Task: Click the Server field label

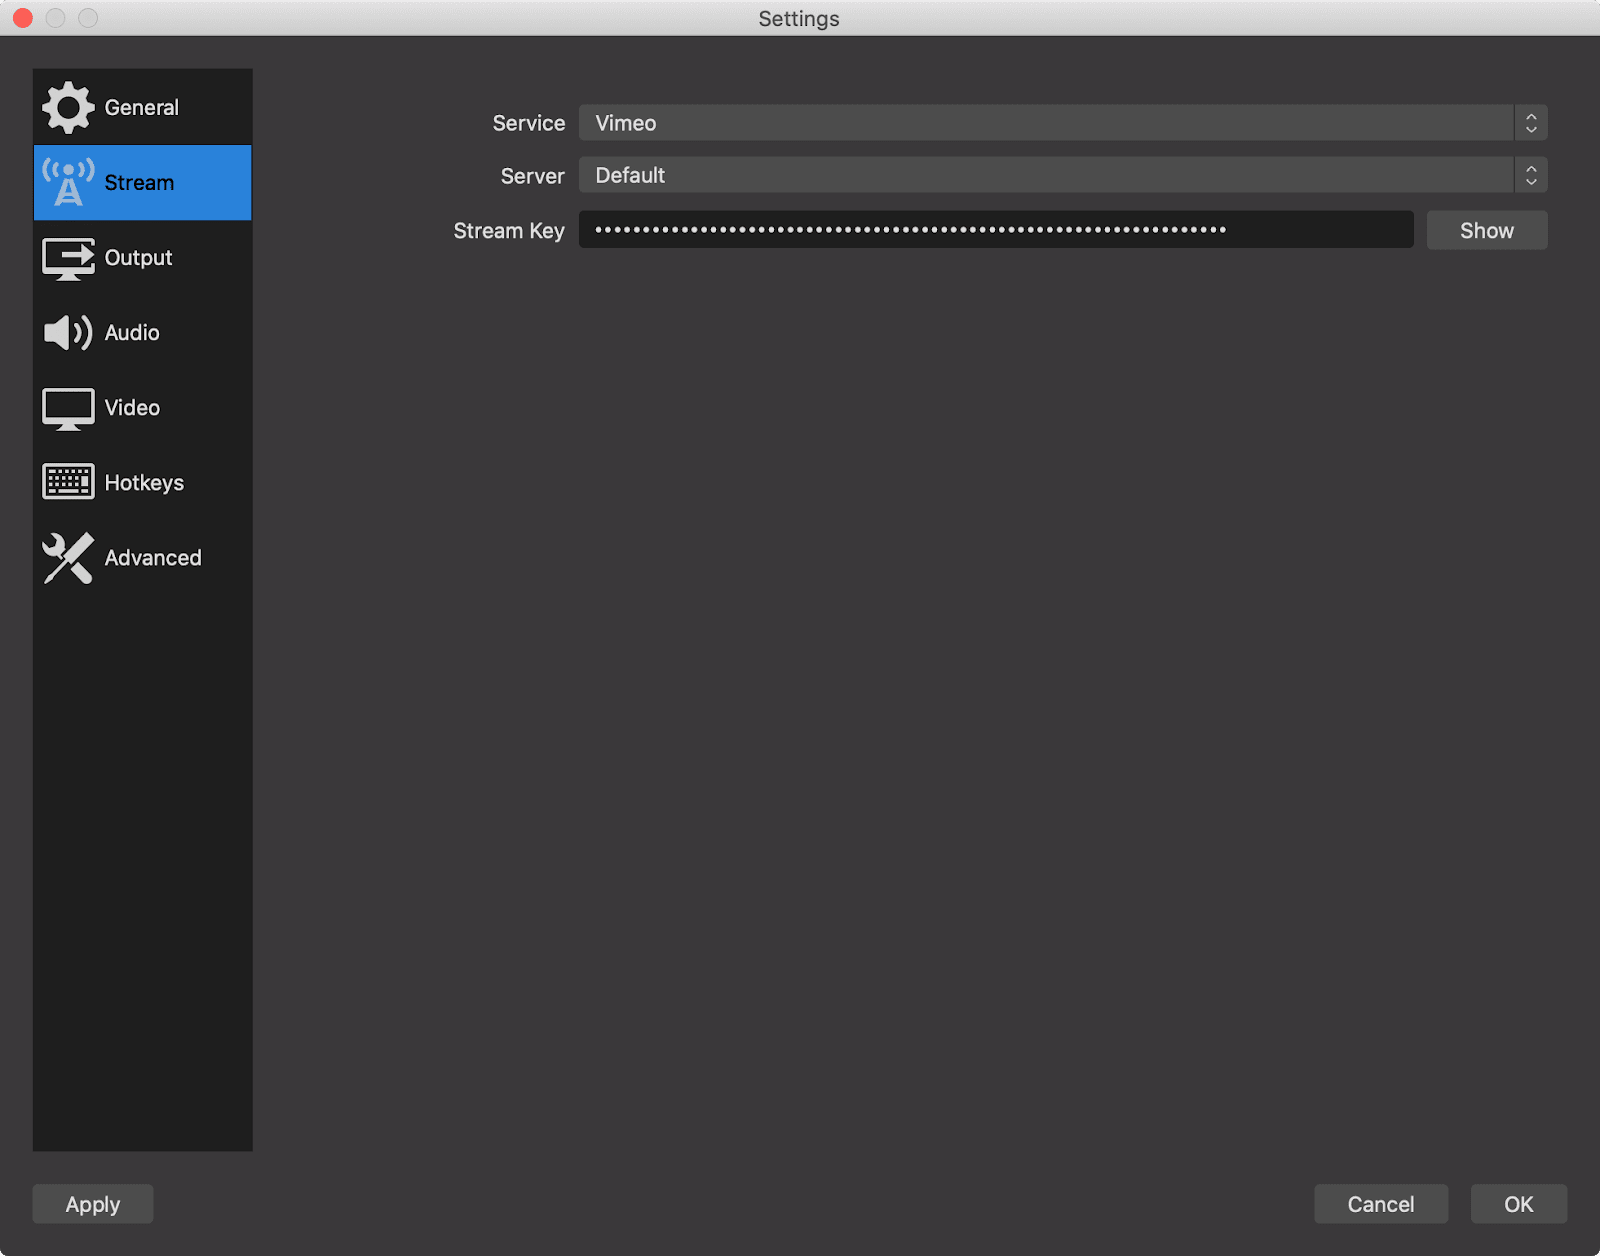Action: [x=532, y=176]
